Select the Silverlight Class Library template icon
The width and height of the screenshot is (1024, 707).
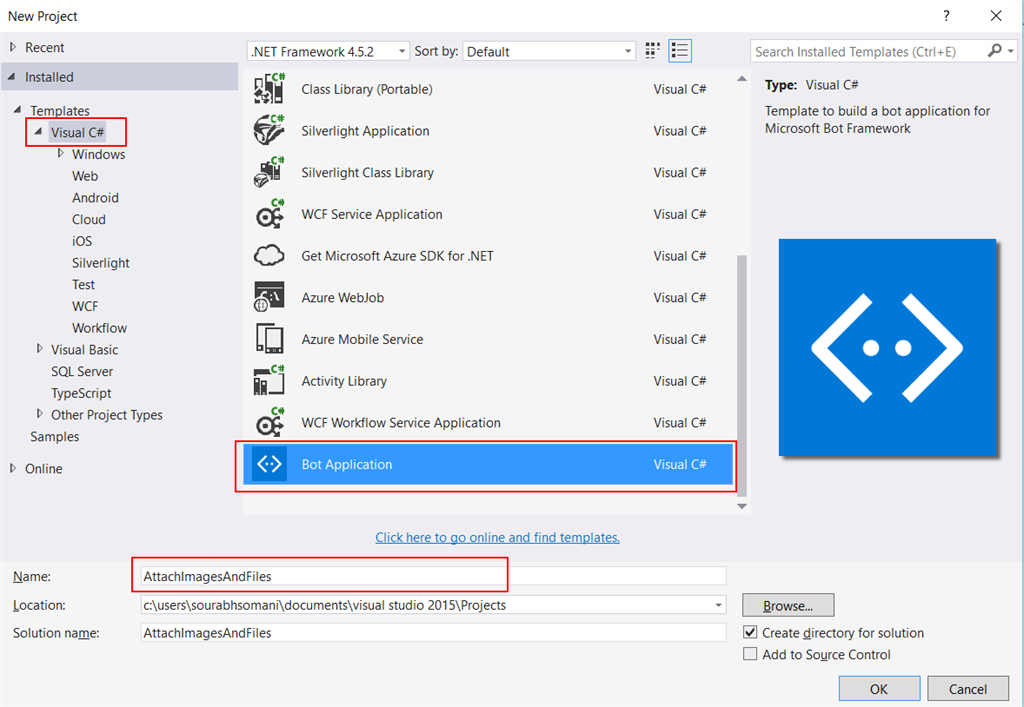pos(269,172)
